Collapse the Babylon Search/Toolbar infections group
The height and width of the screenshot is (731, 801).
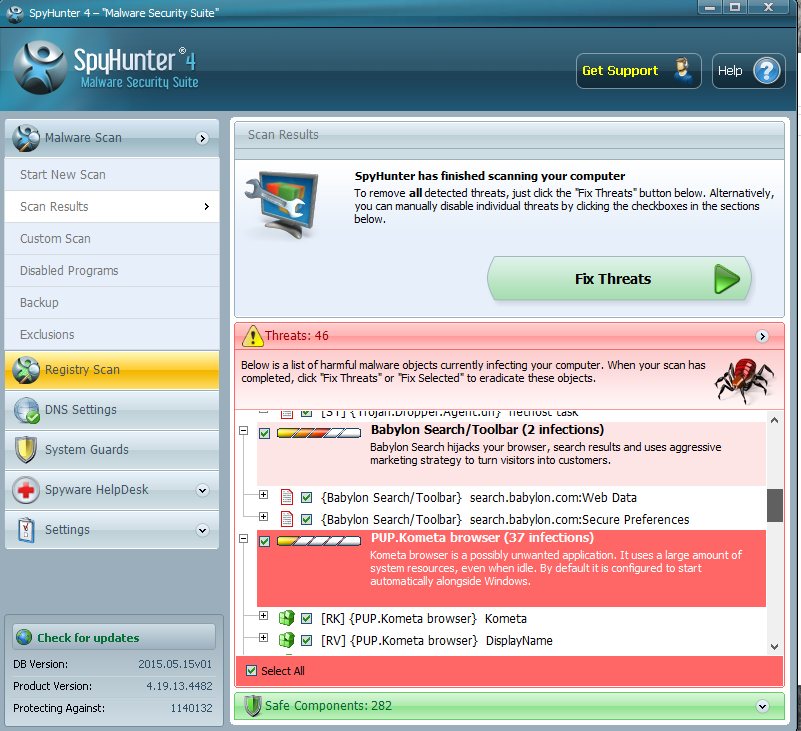click(x=242, y=432)
